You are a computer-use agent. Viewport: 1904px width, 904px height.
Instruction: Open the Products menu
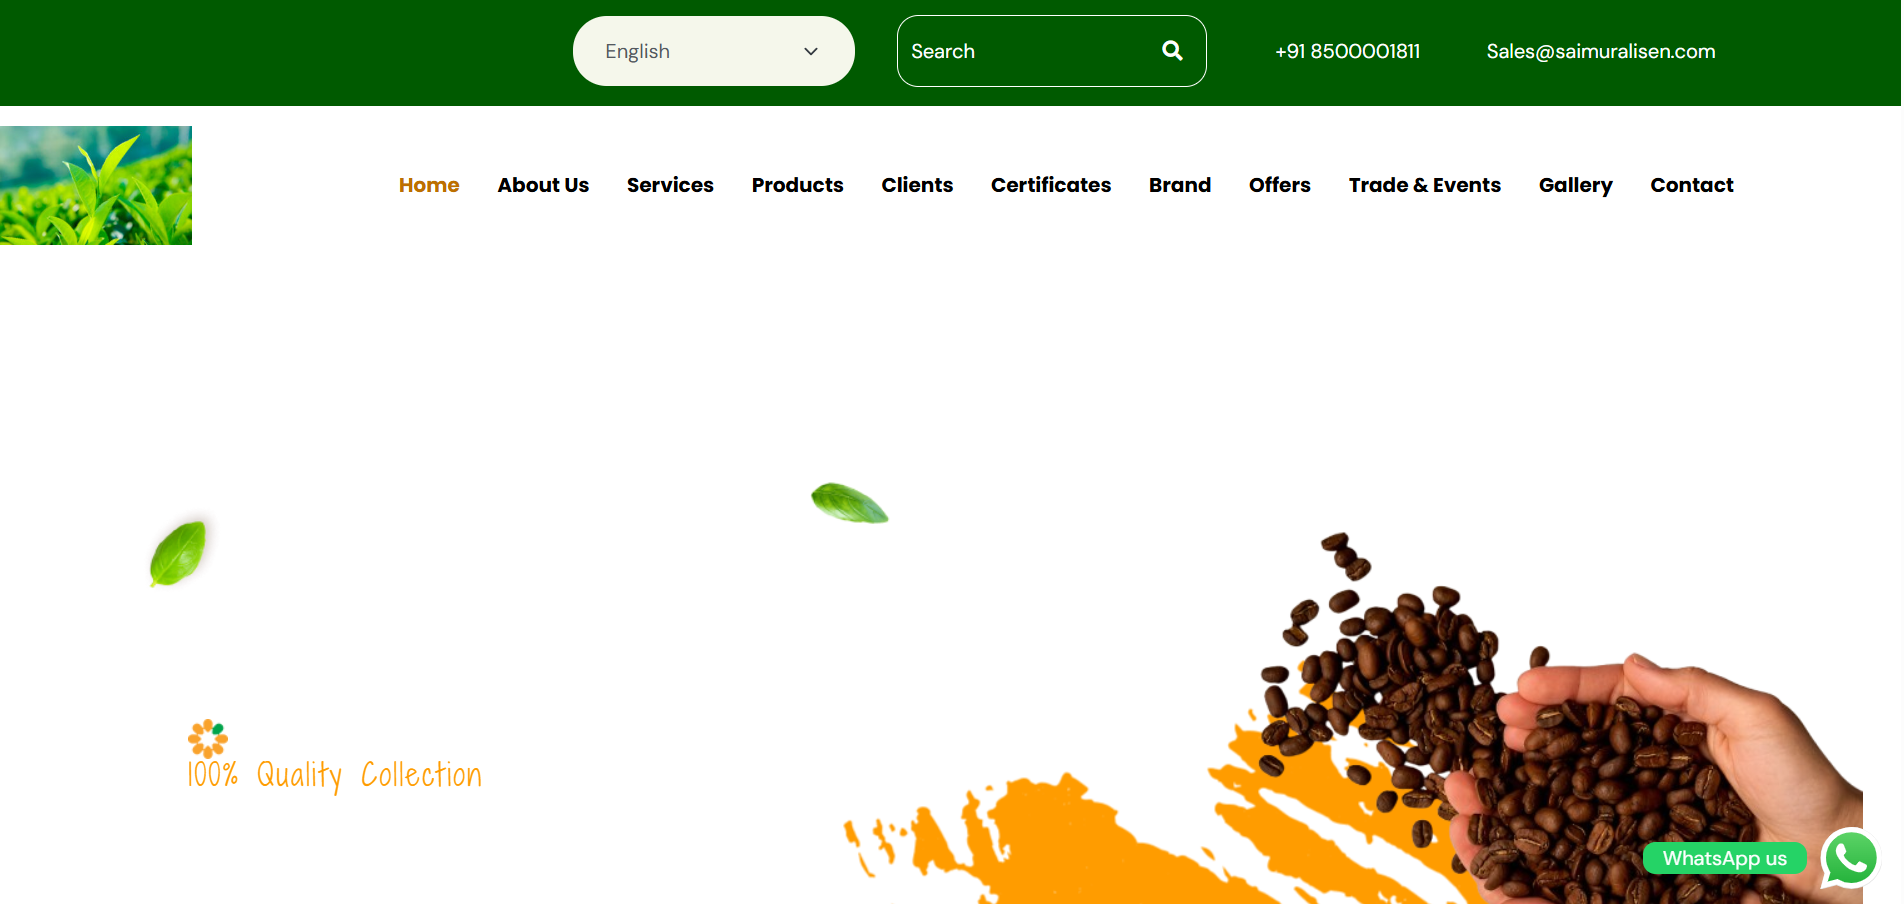[797, 185]
